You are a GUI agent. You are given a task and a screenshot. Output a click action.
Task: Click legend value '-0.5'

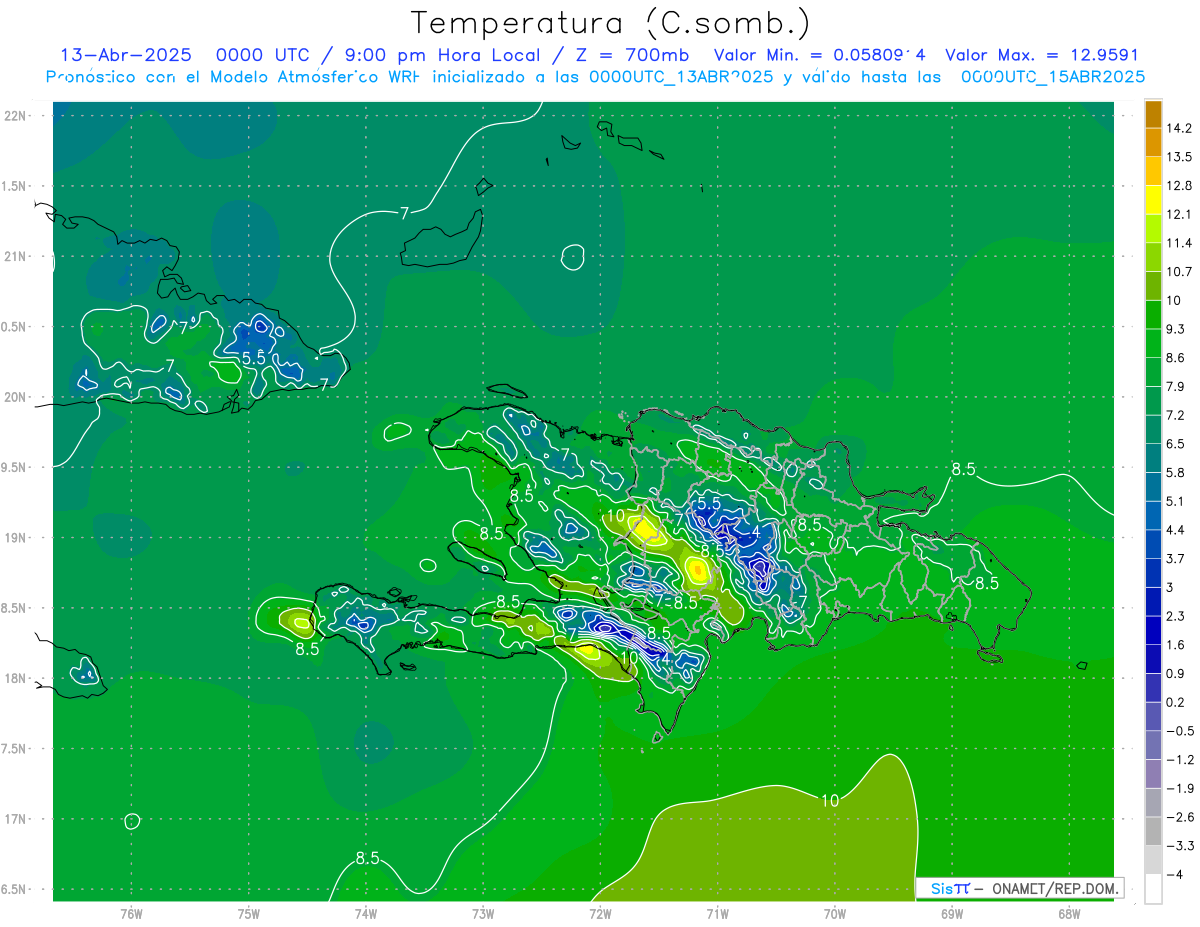coord(1181,731)
